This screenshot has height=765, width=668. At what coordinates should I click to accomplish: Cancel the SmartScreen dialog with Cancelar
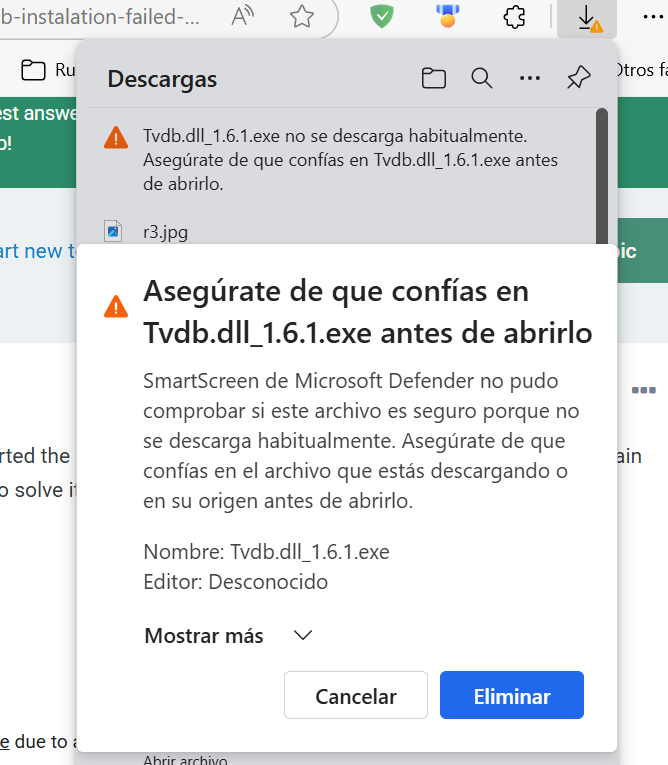point(356,695)
